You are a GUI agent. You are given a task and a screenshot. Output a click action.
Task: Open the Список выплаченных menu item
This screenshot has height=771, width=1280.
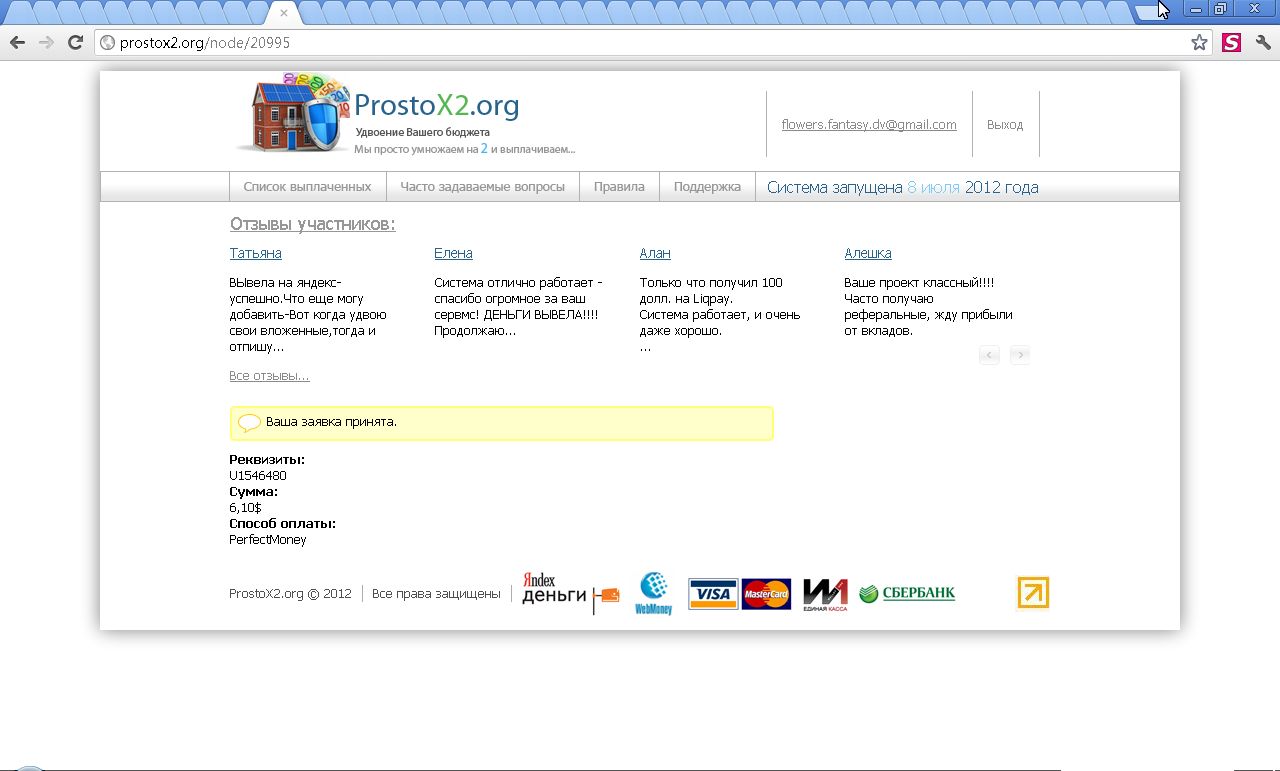tap(307, 187)
